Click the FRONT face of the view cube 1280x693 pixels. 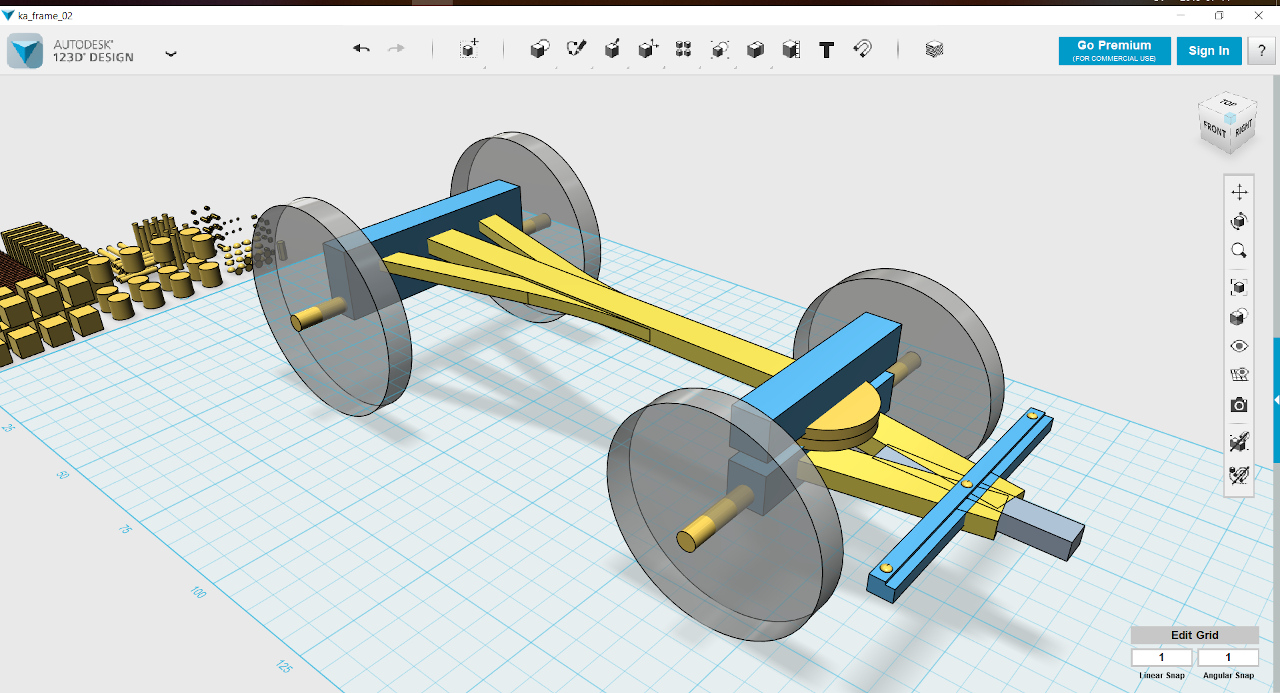1214,131
